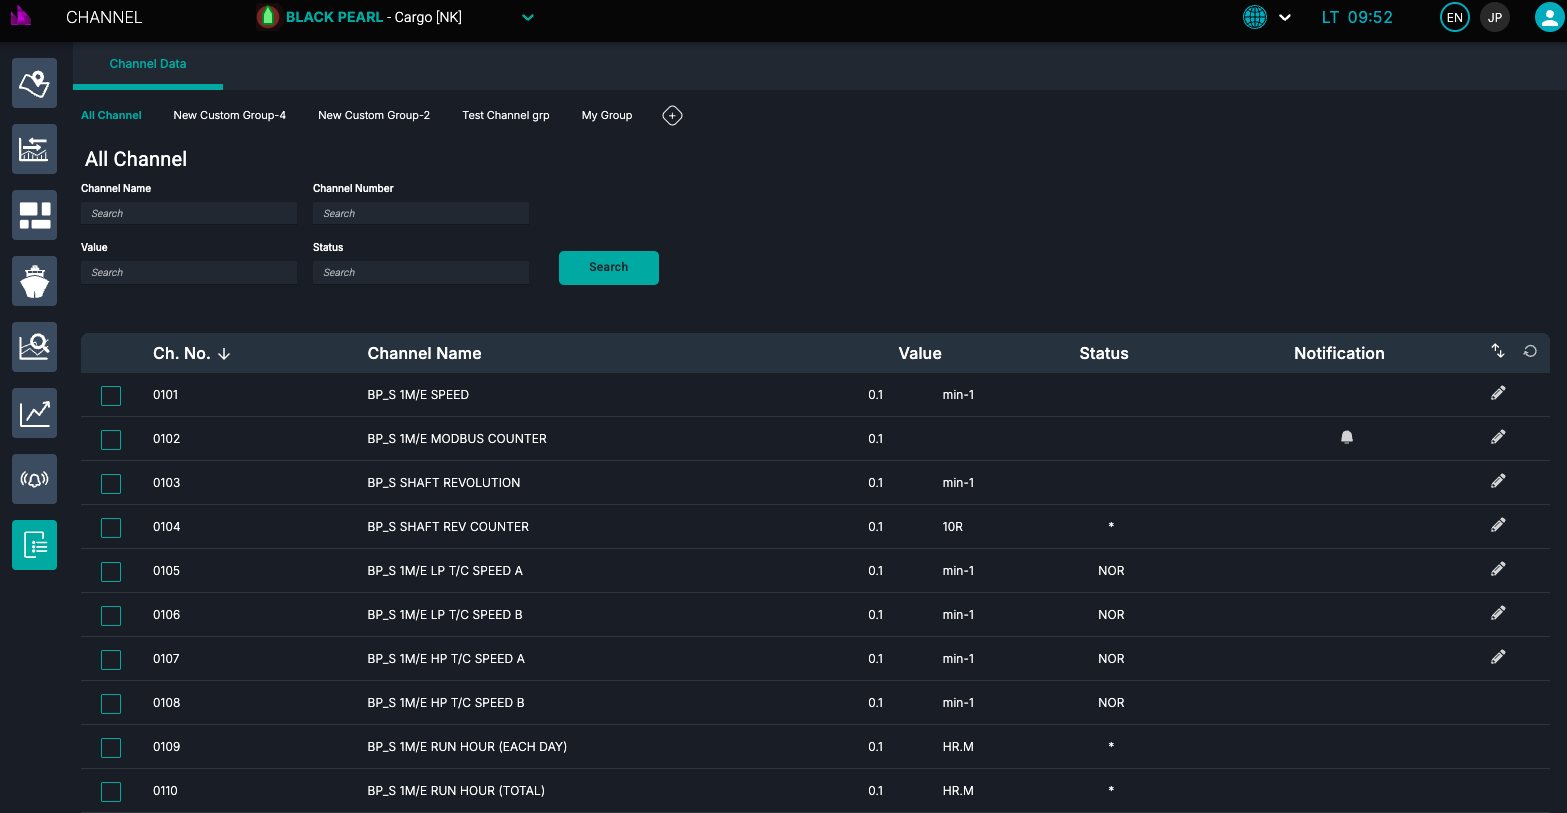Open the New Custom Group-2 tab
1567x813 pixels.
click(x=374, y=116)
